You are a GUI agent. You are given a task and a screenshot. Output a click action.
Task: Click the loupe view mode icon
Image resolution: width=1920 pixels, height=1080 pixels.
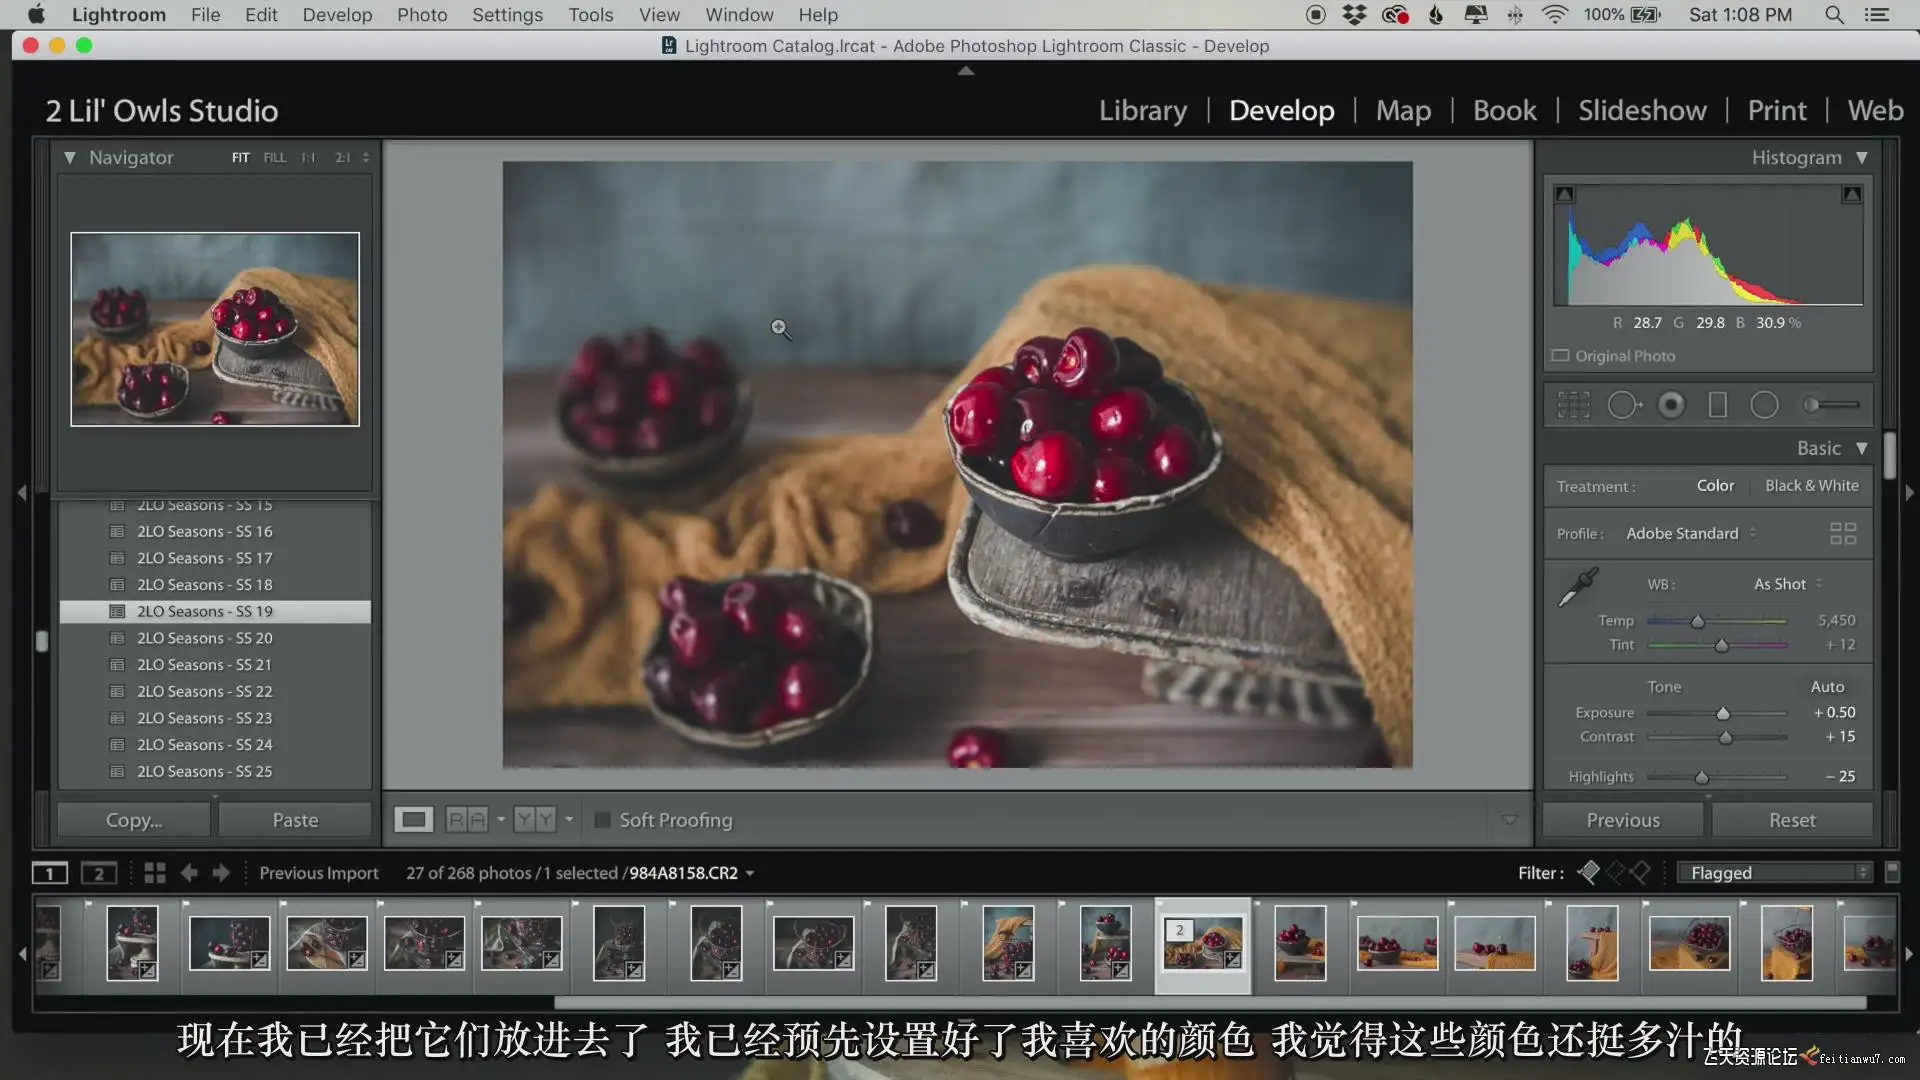pos(413,820)
